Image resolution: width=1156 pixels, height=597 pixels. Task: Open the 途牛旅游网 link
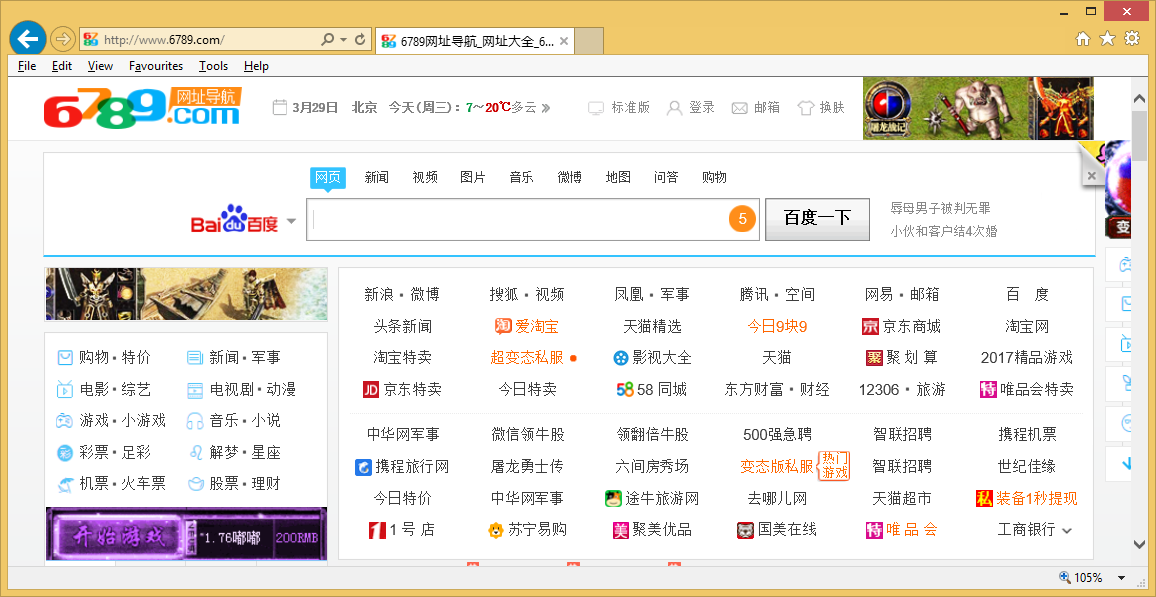pyautogui.click(x=652, y=499)
